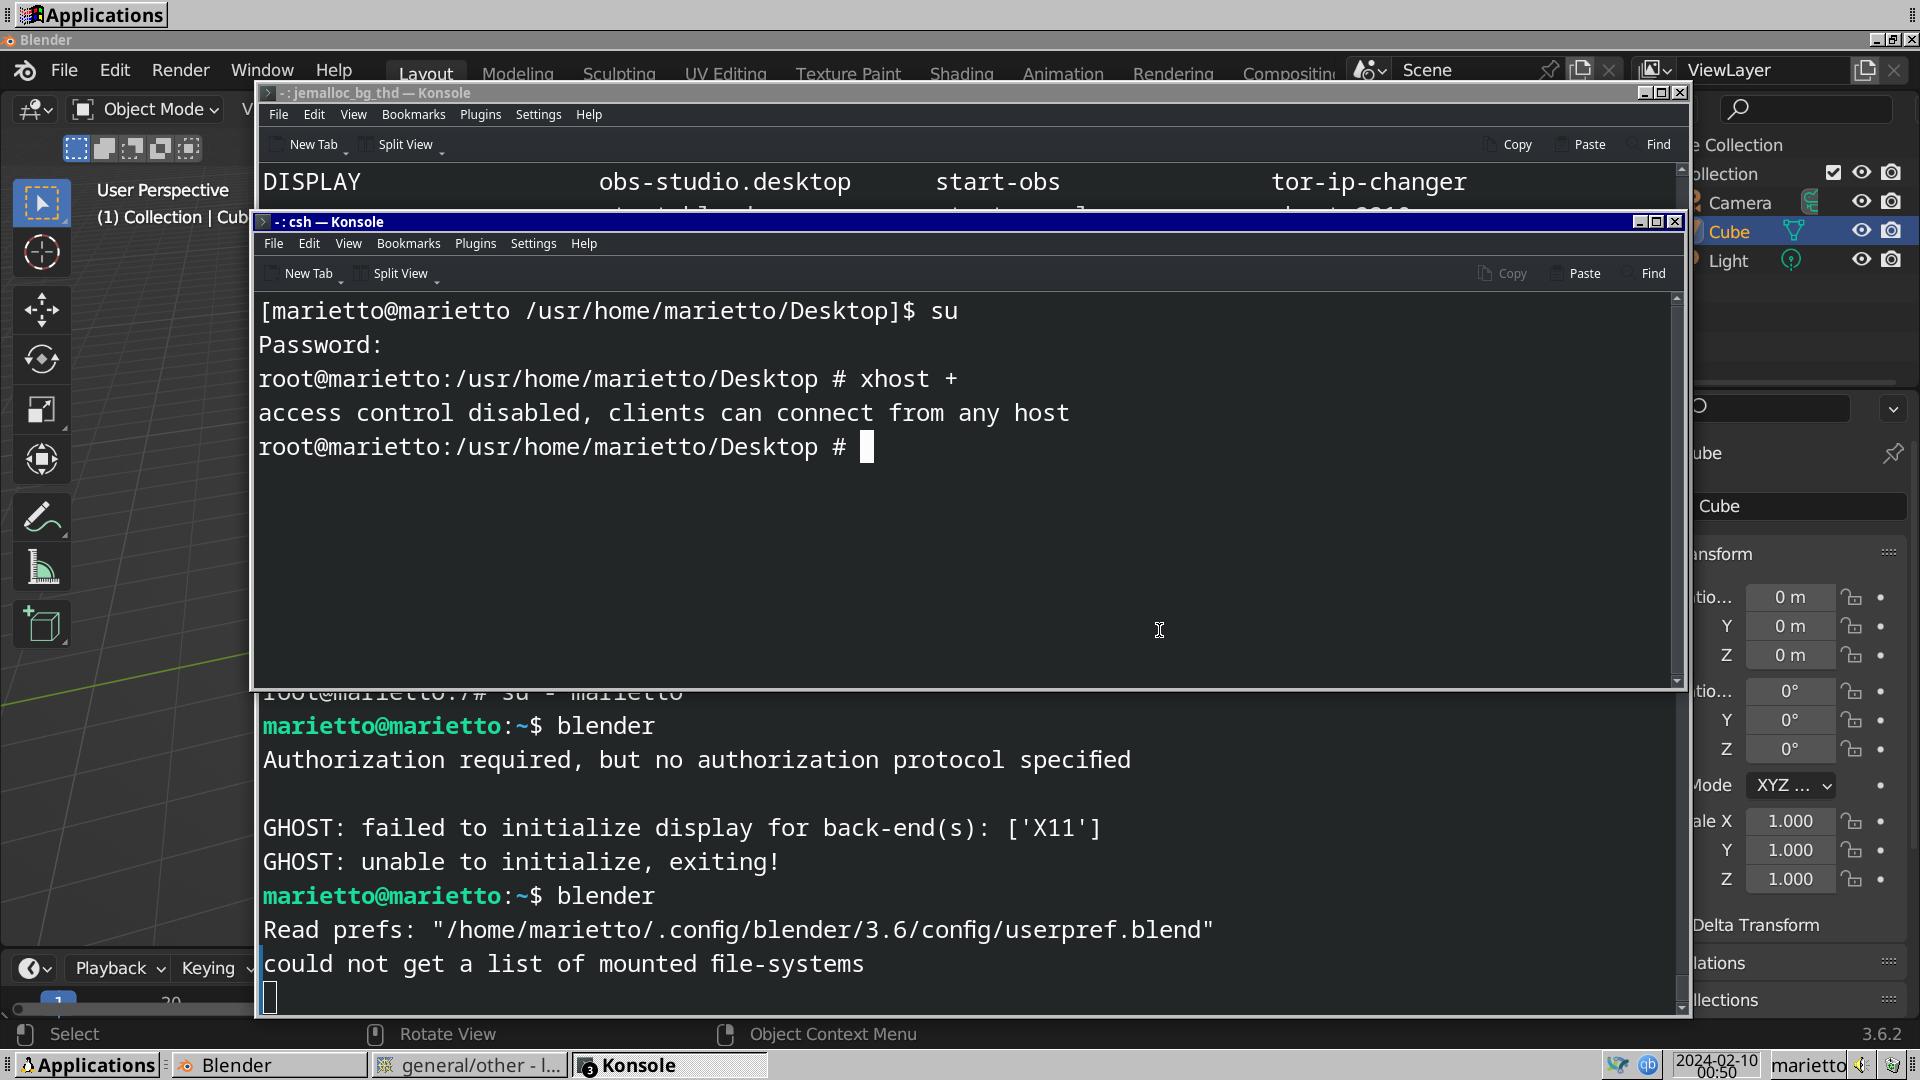1920x1080 pixels.
Task: Open the Settings menu in the csh Konsole
Action: (x=532, y=243)
